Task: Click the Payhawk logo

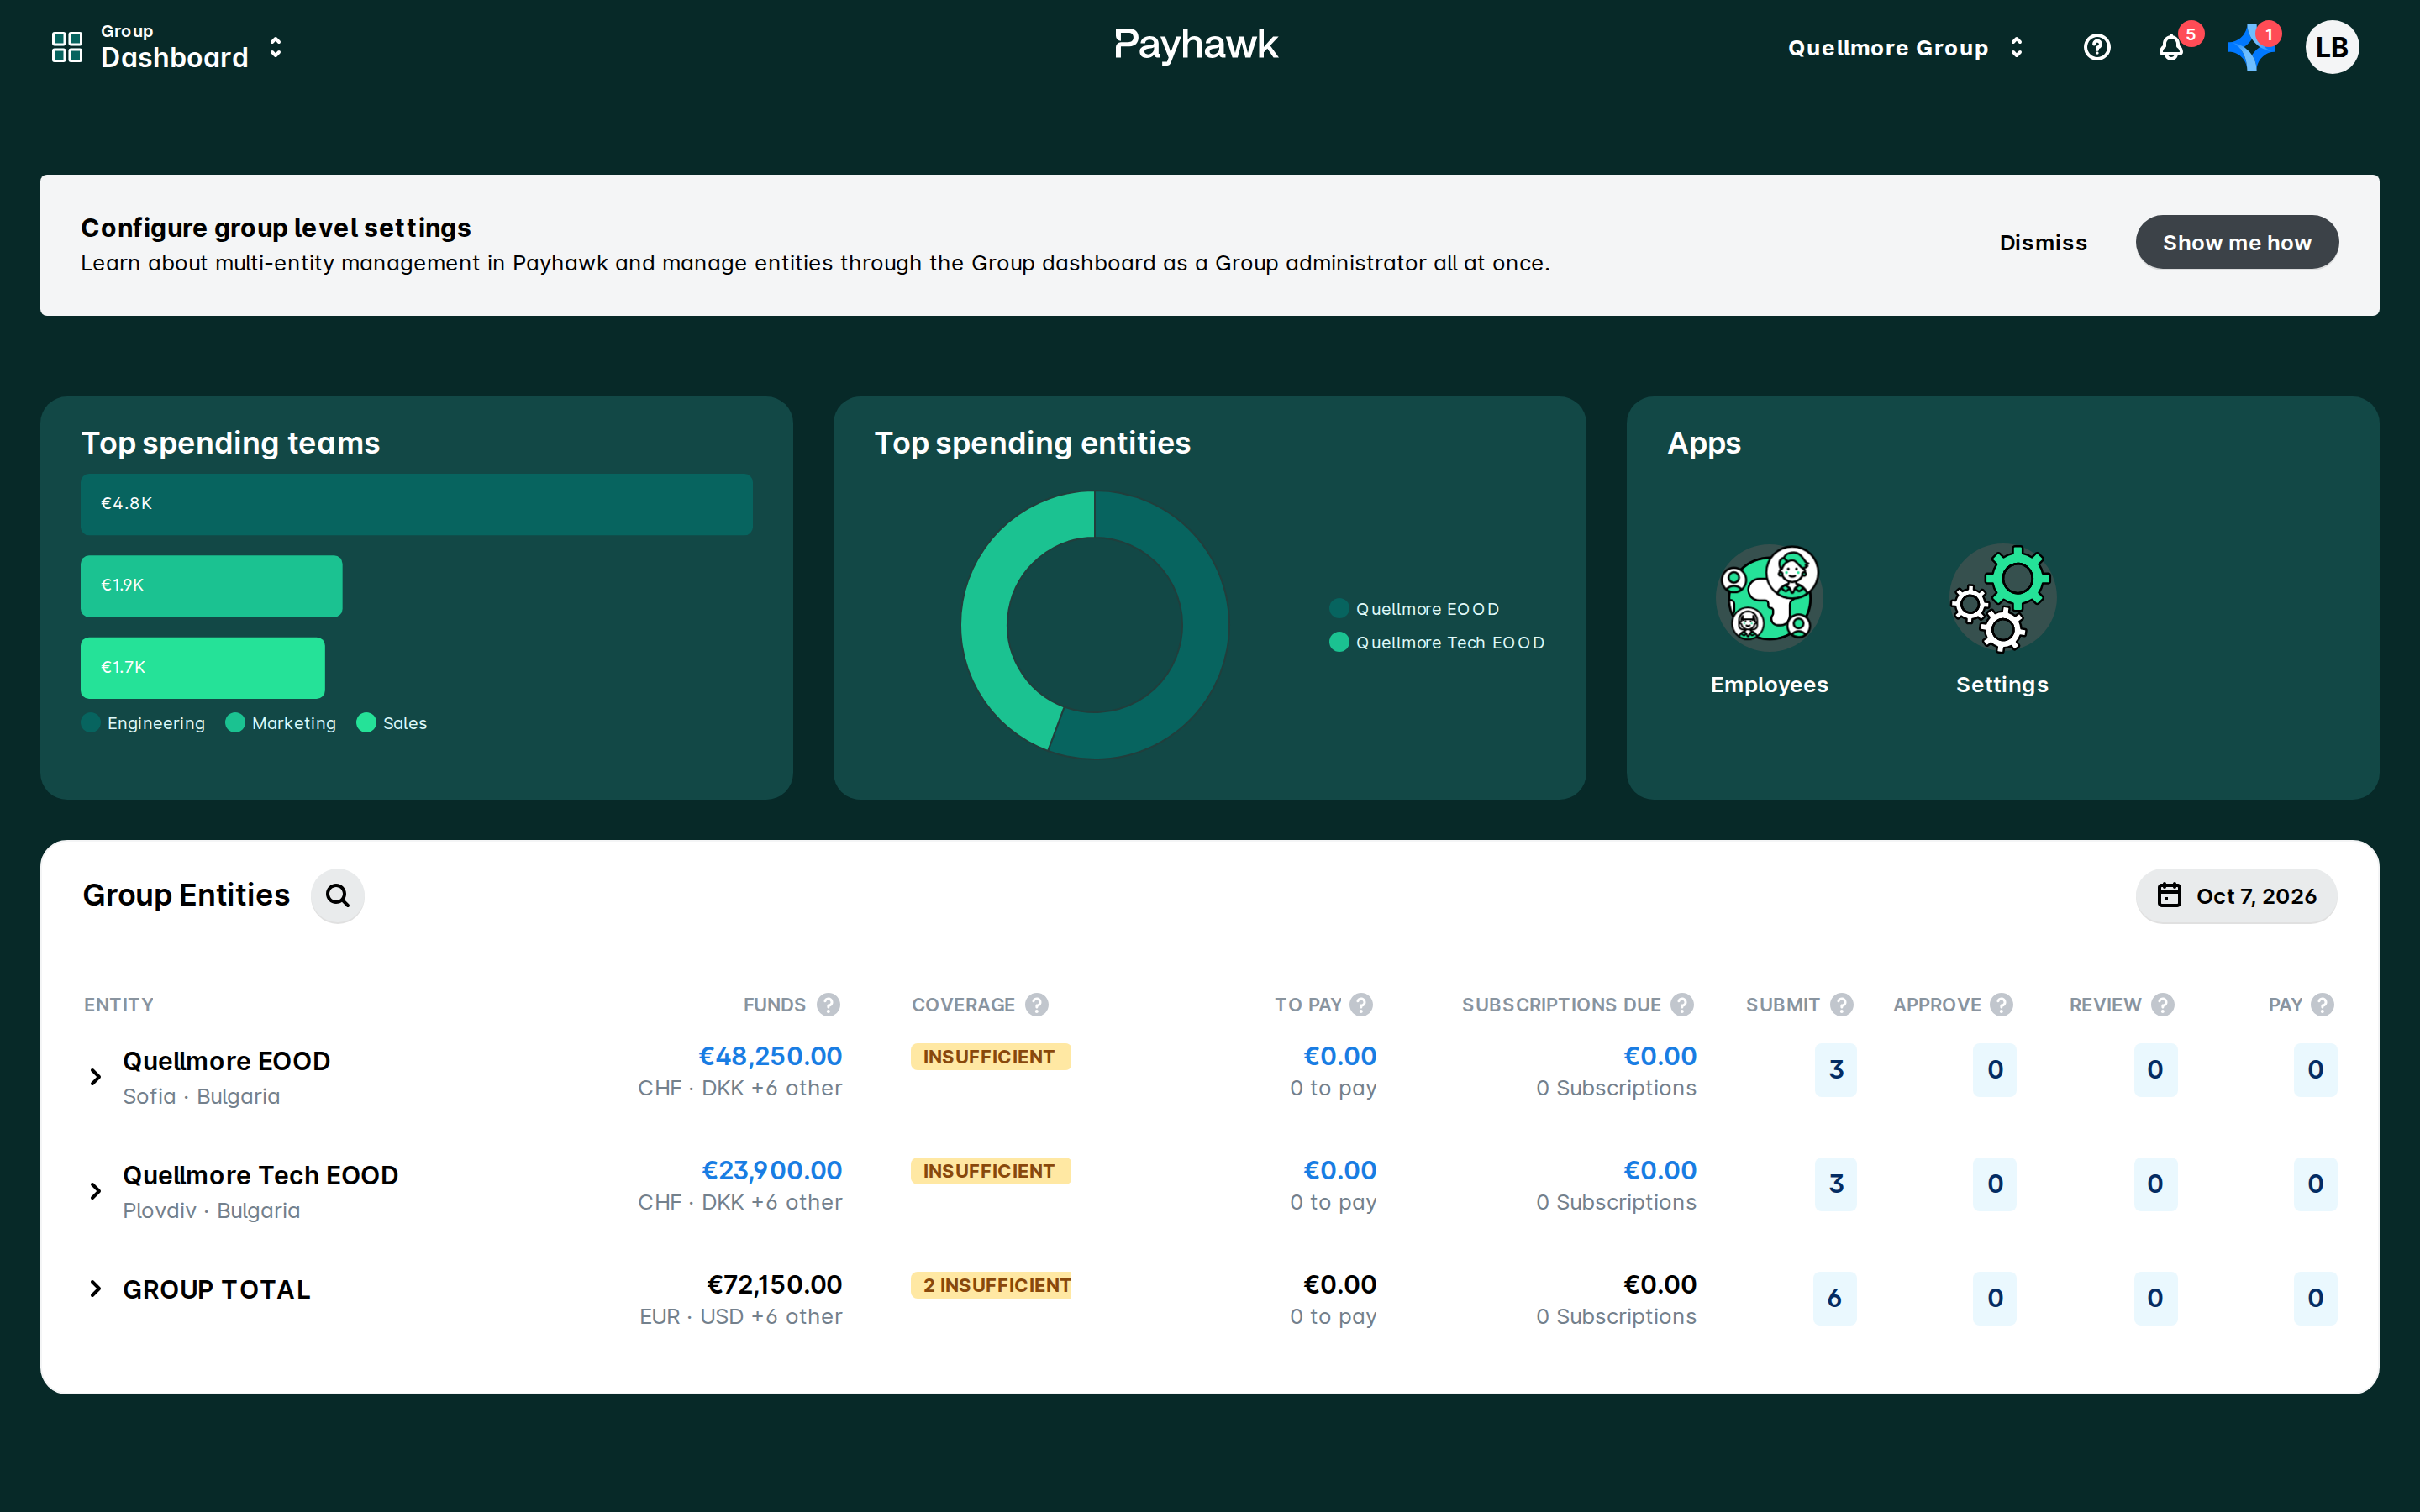Action: [1196, 45]
